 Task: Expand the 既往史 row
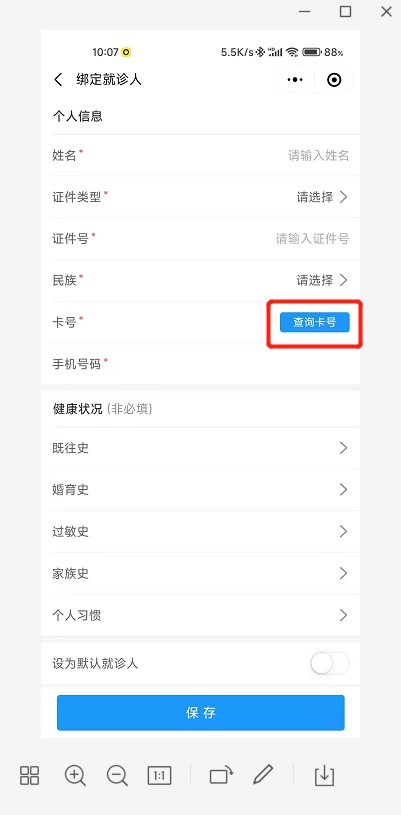(200, 448)
